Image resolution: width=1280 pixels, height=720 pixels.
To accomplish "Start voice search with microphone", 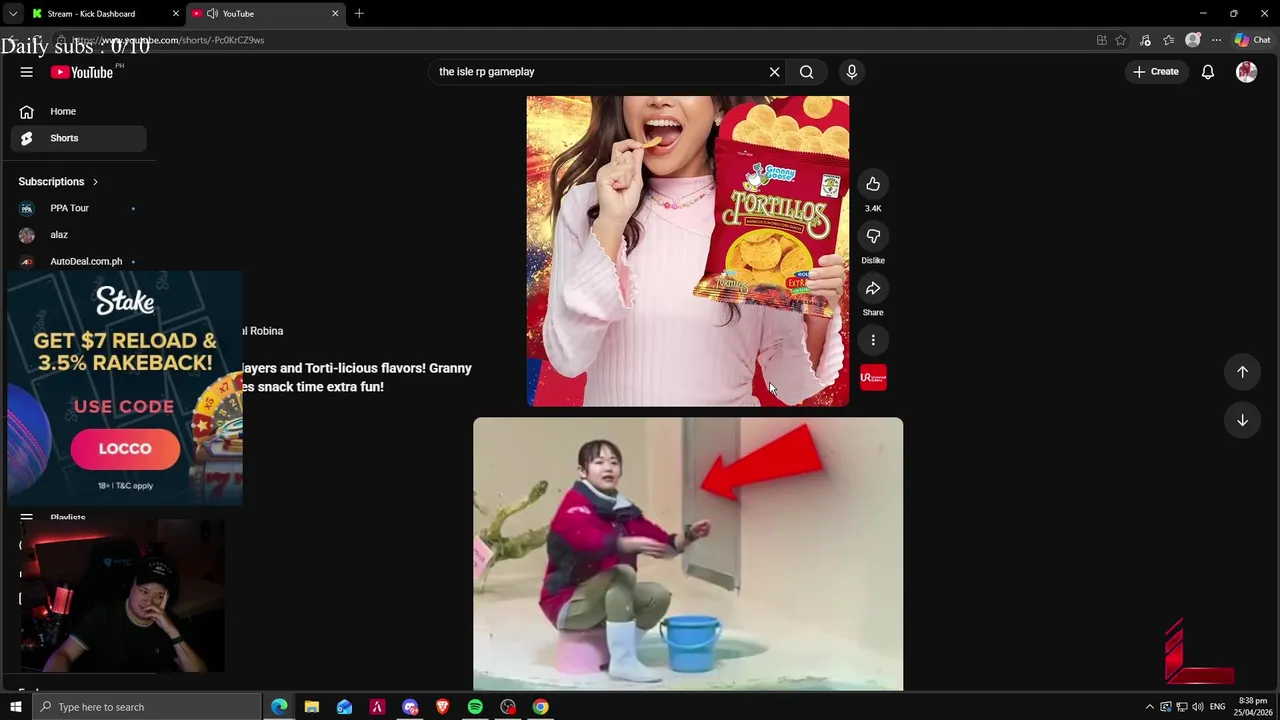I will 852,72.
